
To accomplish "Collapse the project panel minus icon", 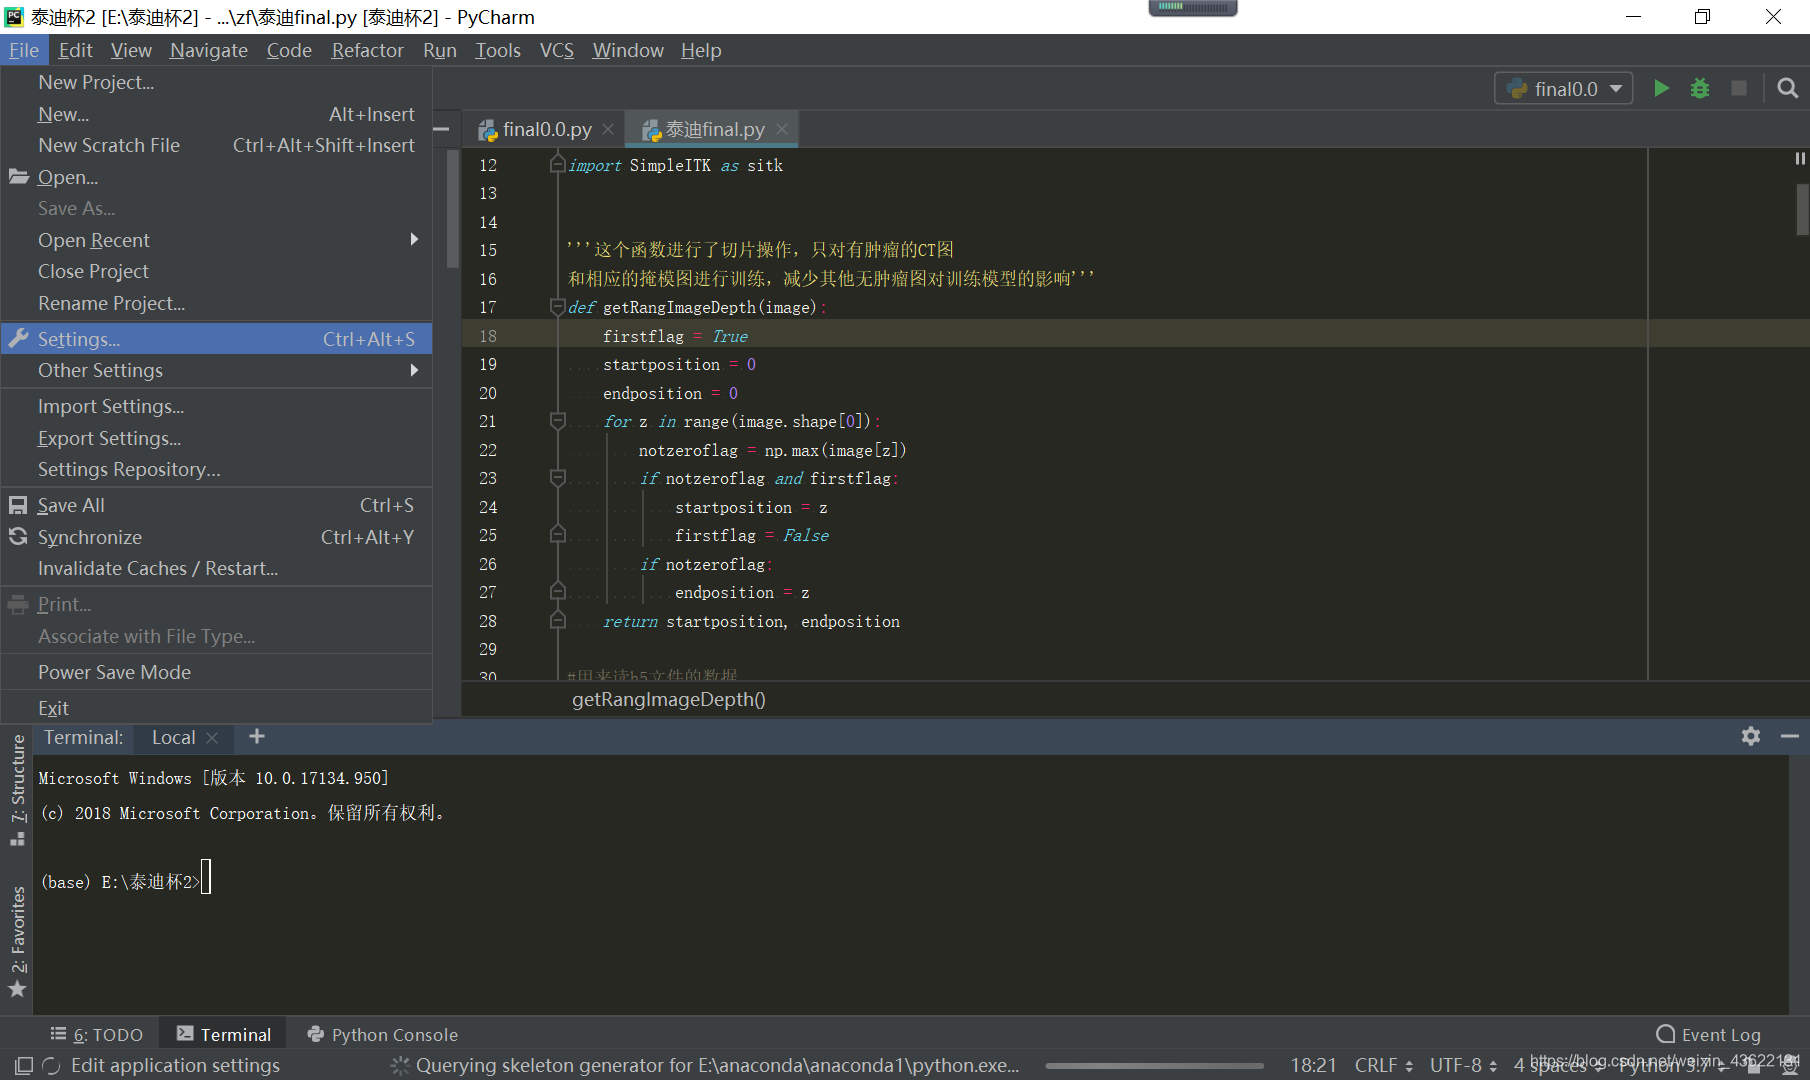I will [x=441, y=129].
